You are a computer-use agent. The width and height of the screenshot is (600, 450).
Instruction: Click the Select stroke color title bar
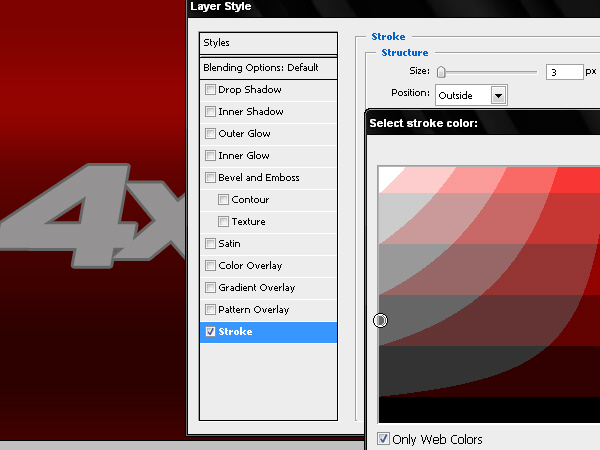click(x=483, y=123)
